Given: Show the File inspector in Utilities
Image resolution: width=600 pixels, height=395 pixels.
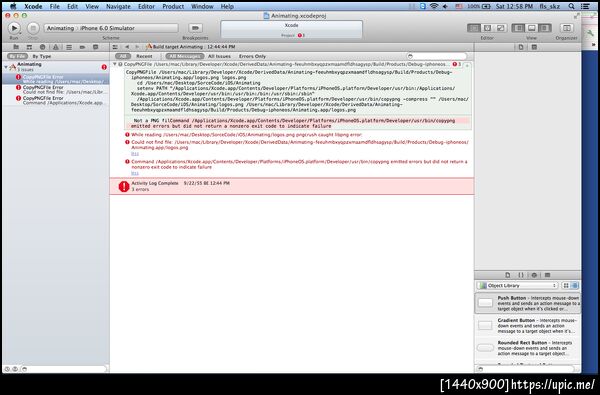Looking at the screenshot, I should 521,47.
